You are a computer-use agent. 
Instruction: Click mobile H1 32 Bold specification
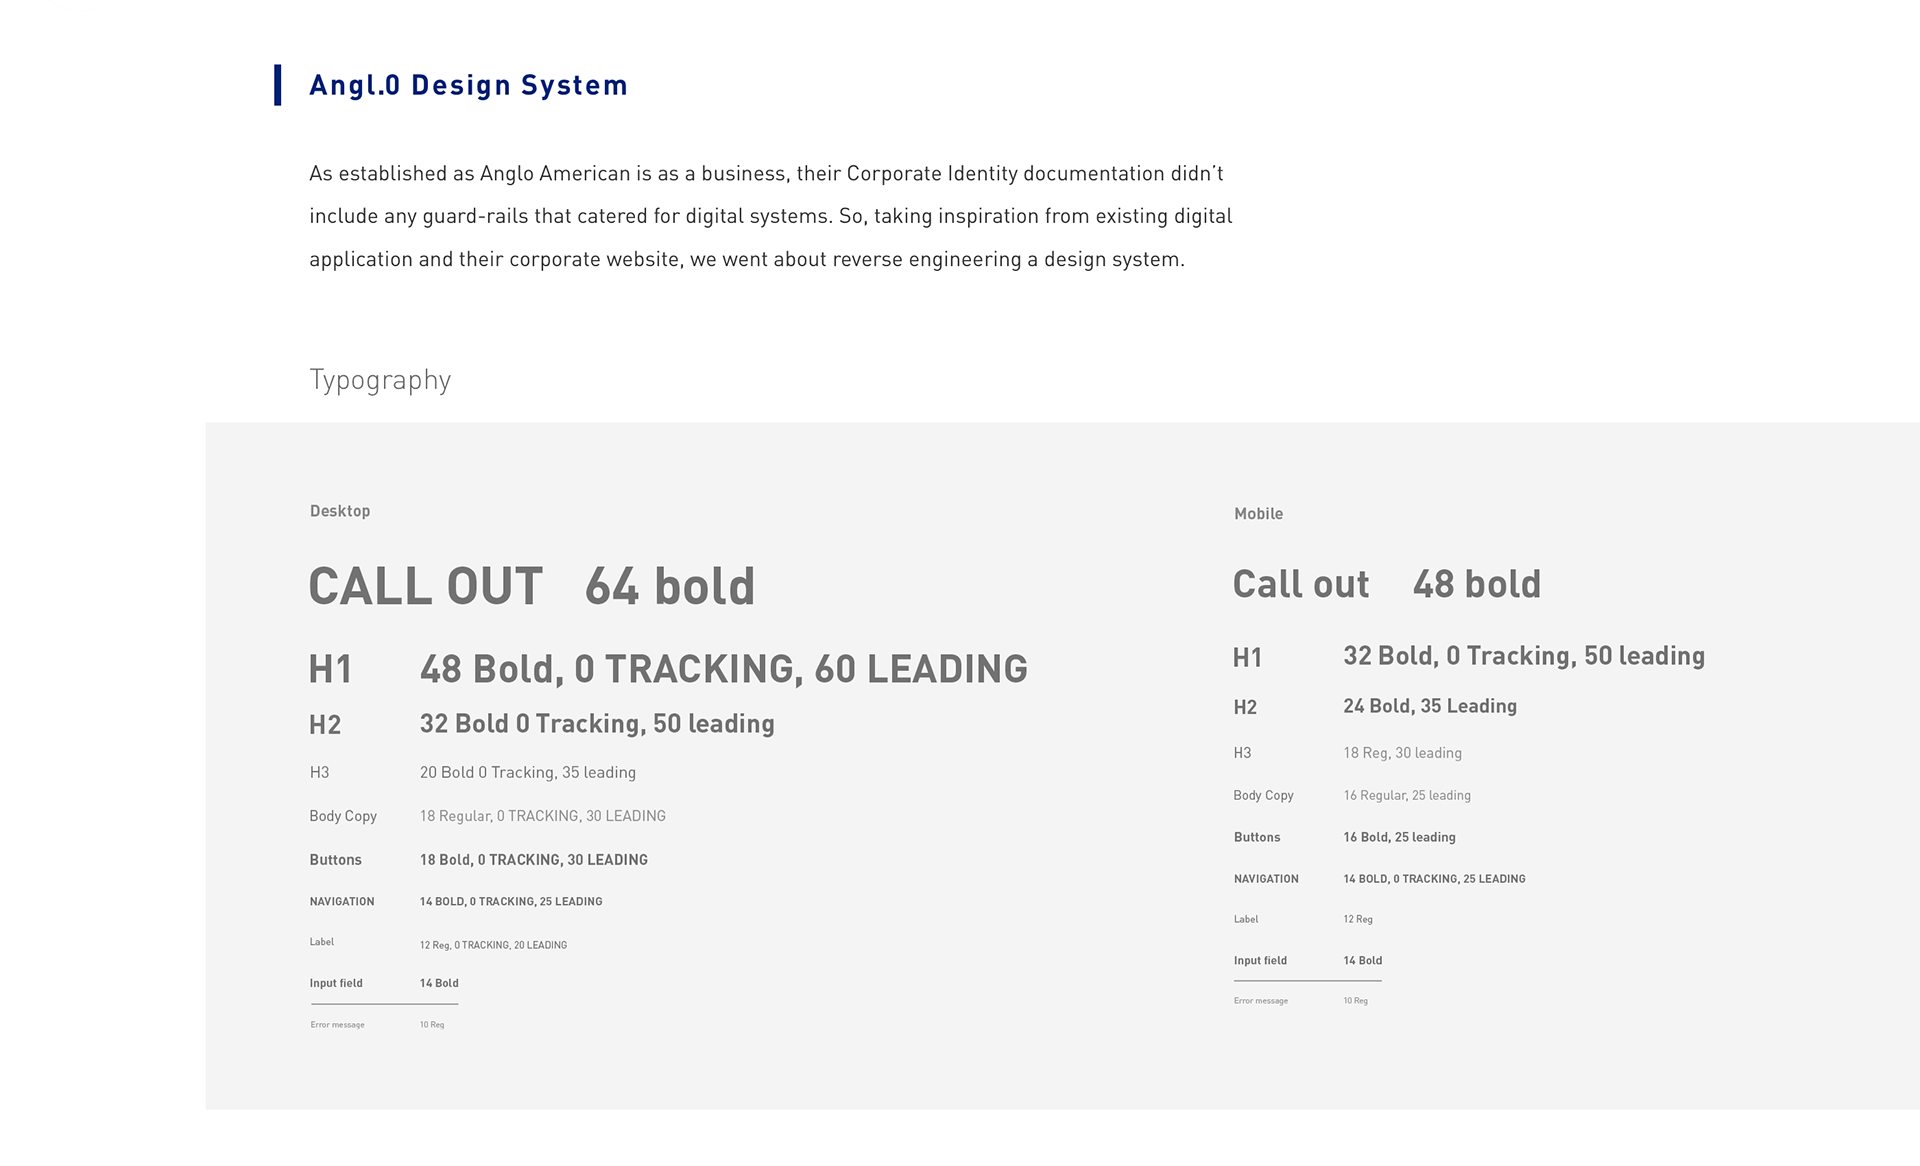(x=1524, y=656)
